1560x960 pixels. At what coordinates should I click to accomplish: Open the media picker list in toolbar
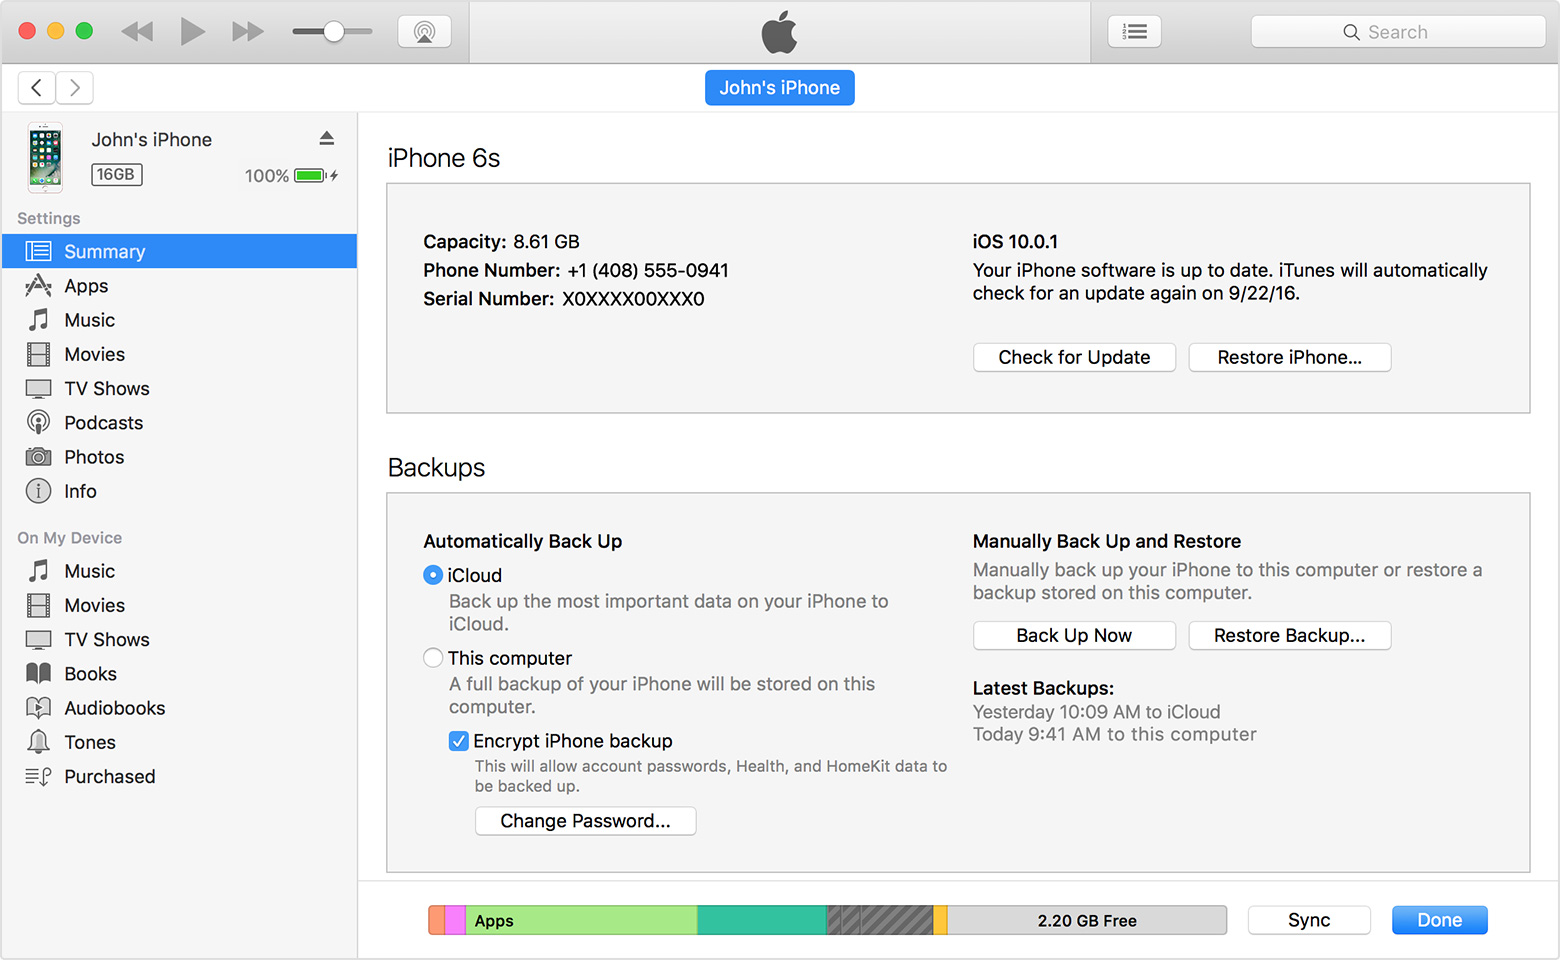point(1134,31)
